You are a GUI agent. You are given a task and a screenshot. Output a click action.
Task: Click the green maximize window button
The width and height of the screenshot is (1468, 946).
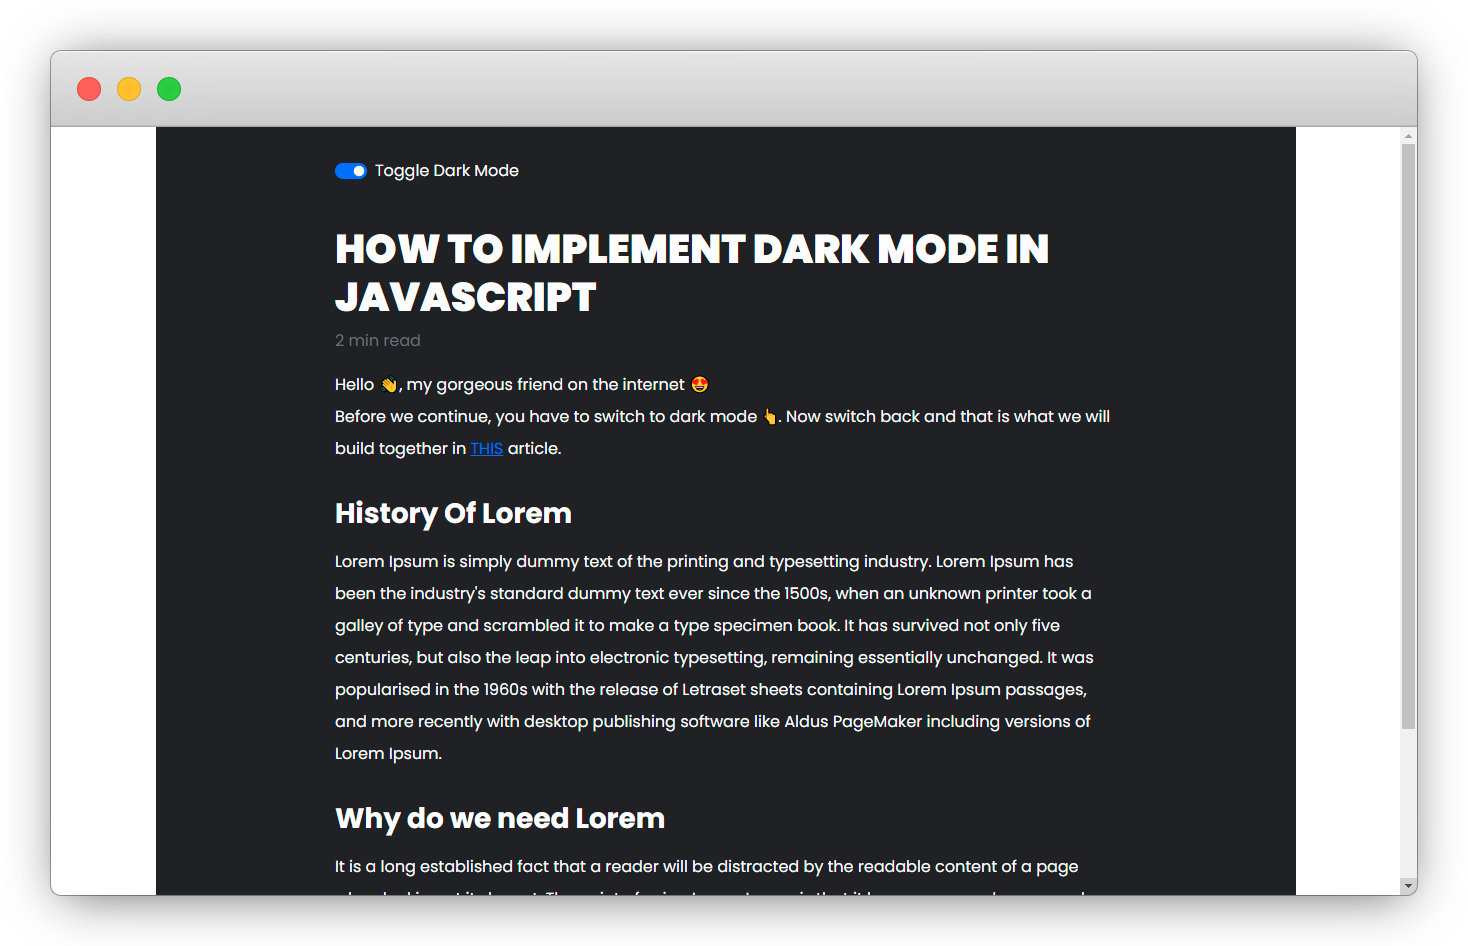(169, 89)
